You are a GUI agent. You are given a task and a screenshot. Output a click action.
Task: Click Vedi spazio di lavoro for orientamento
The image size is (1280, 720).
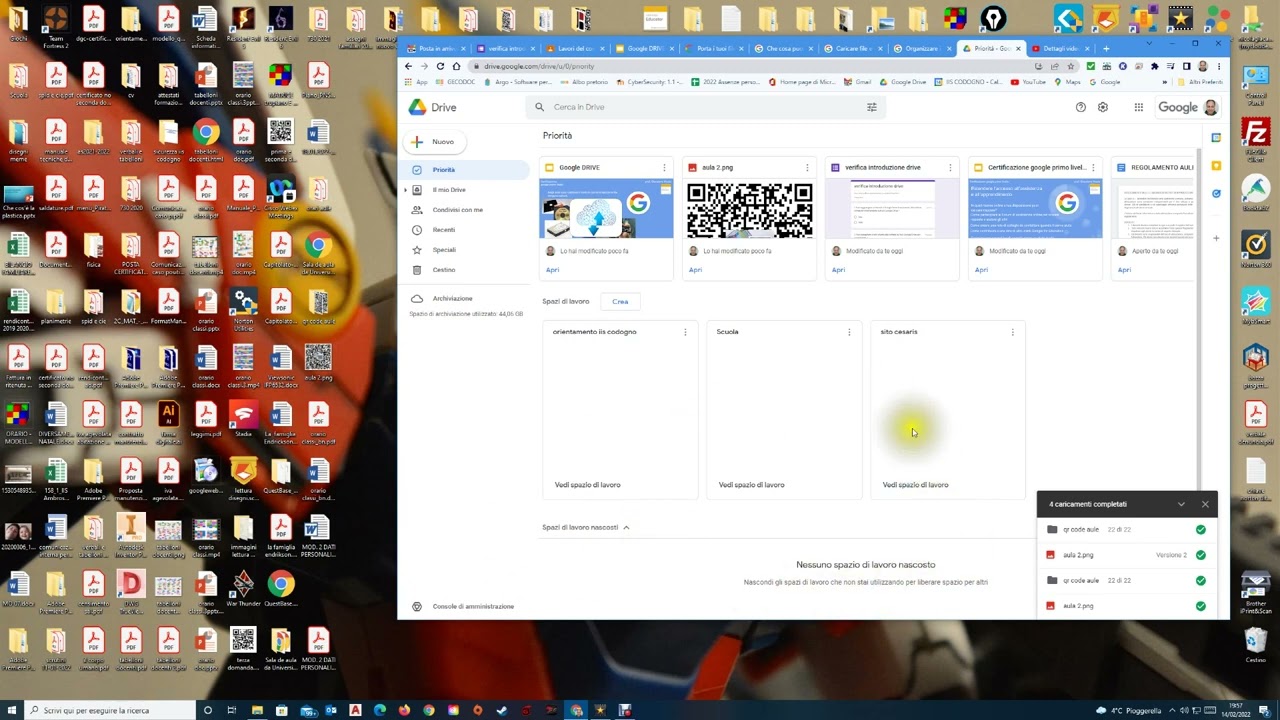[587, 485]
